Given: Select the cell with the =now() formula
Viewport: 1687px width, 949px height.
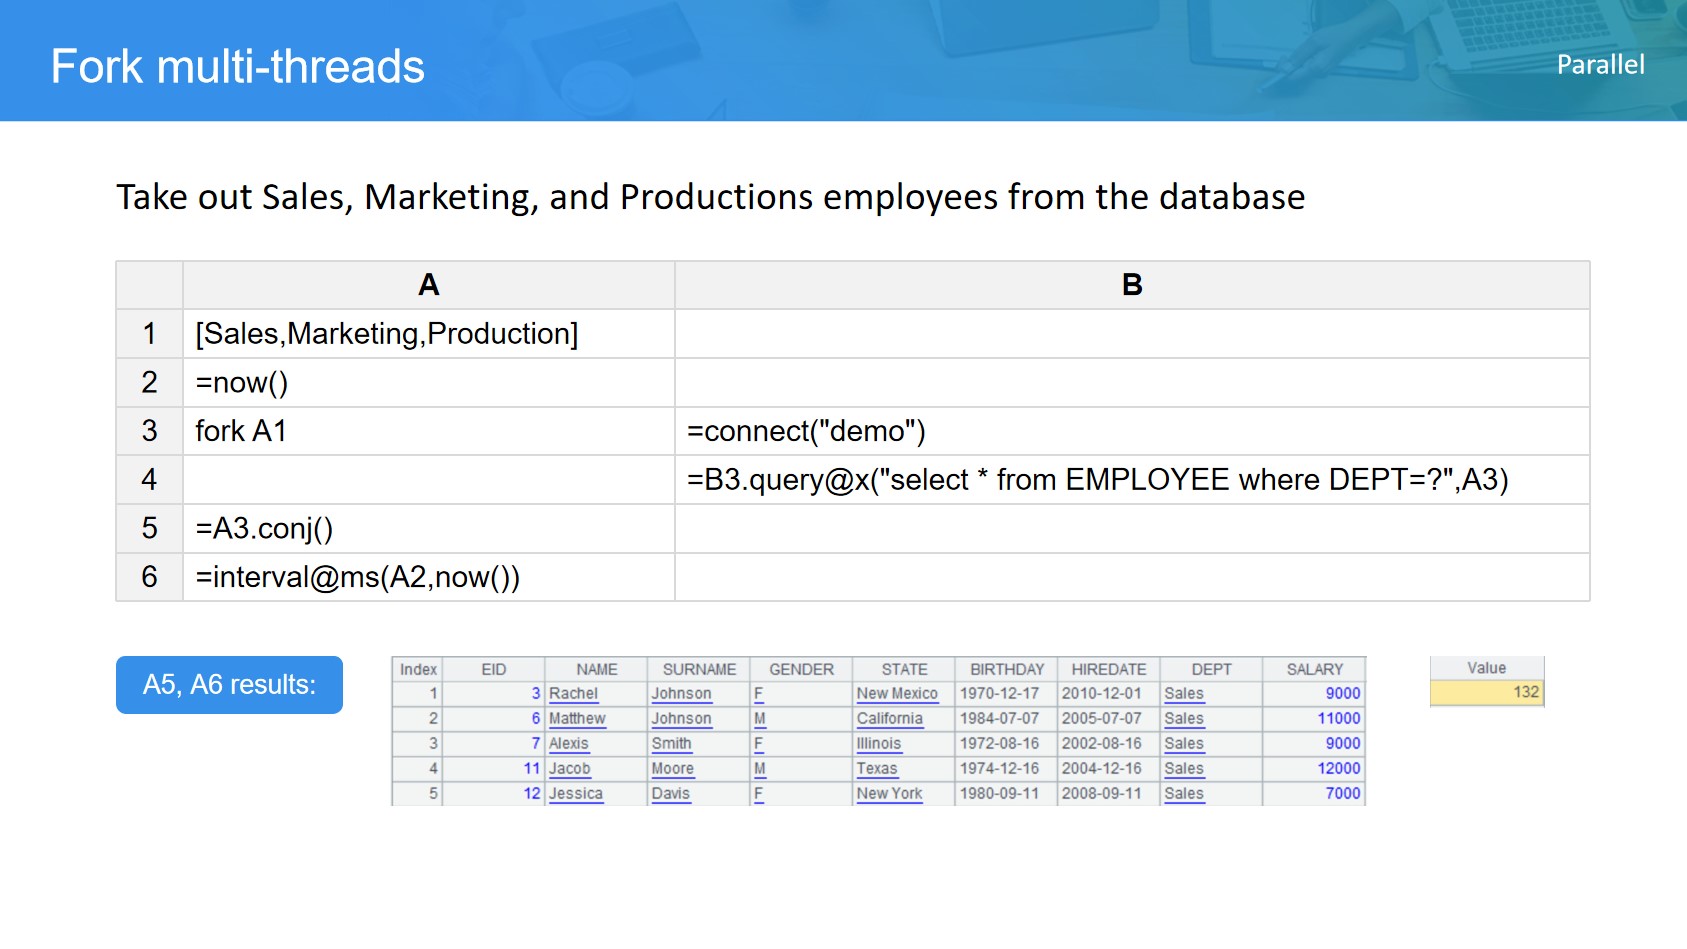Looking at the screenshot, I should click(242, 383).
